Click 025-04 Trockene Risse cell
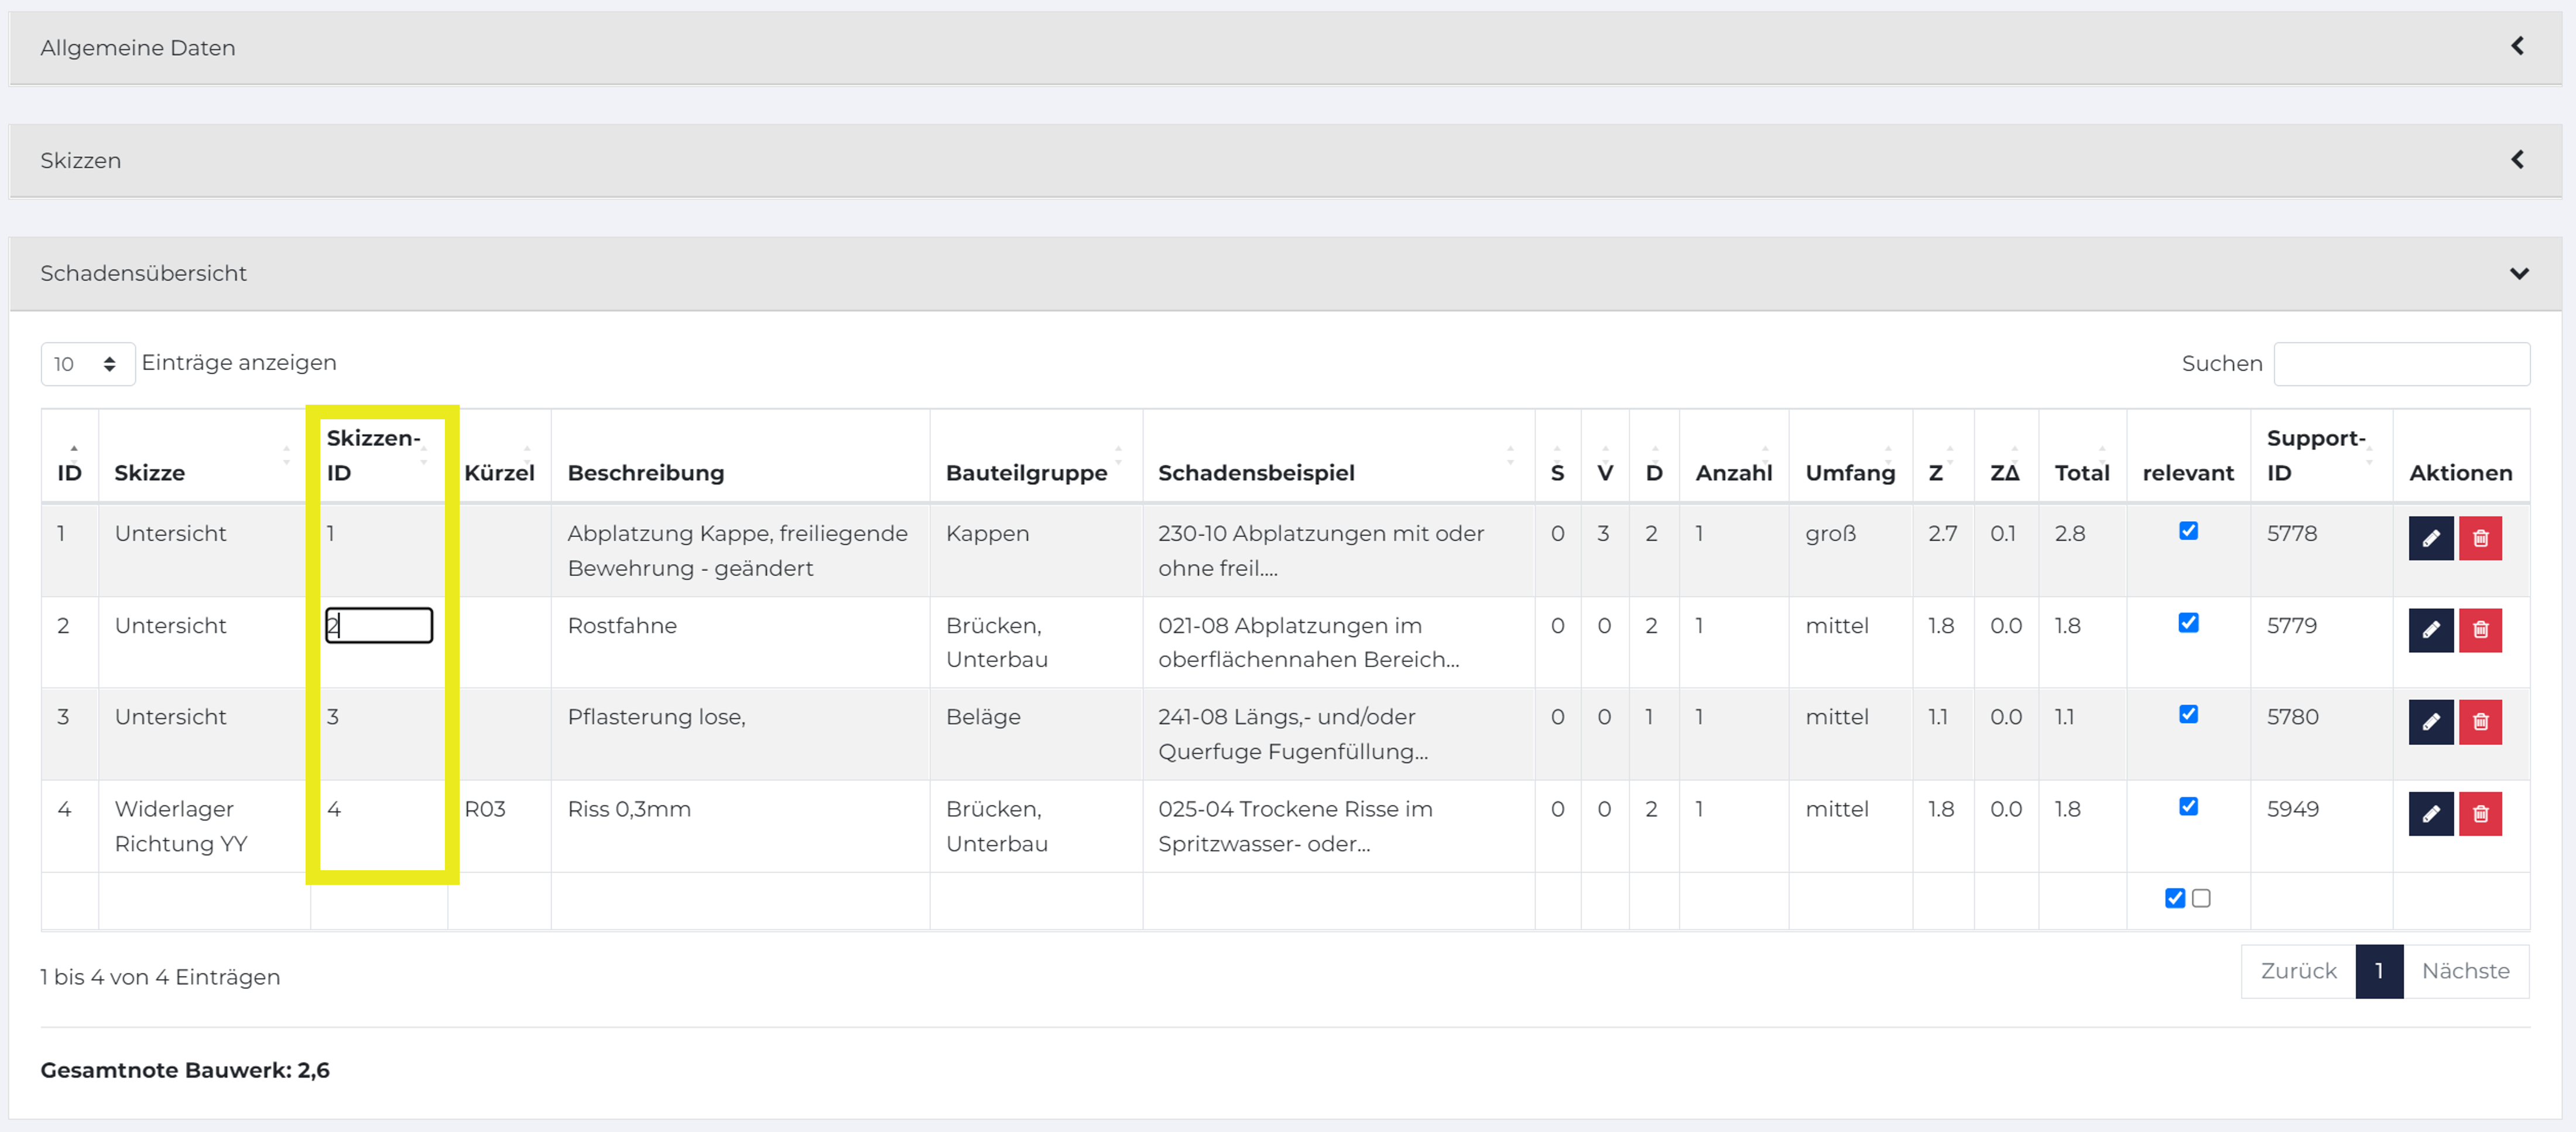The image size is (2576, 1132). (x=1338, y=826)
